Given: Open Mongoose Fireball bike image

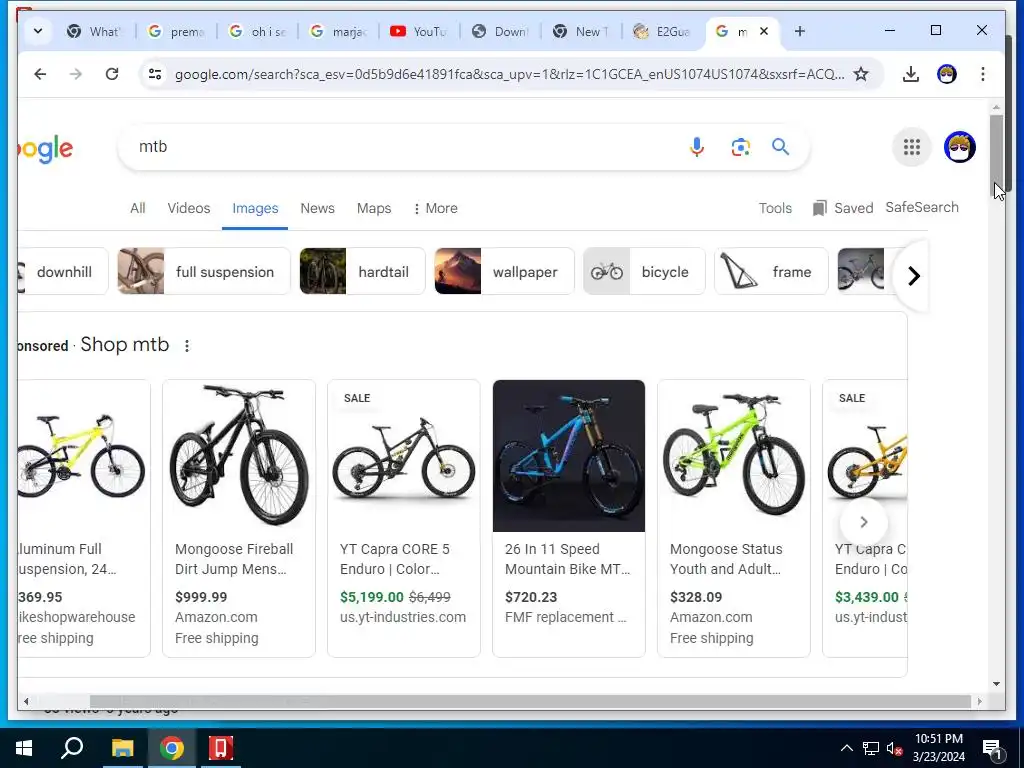Looking at the screenshot, I should pos(239,456).
